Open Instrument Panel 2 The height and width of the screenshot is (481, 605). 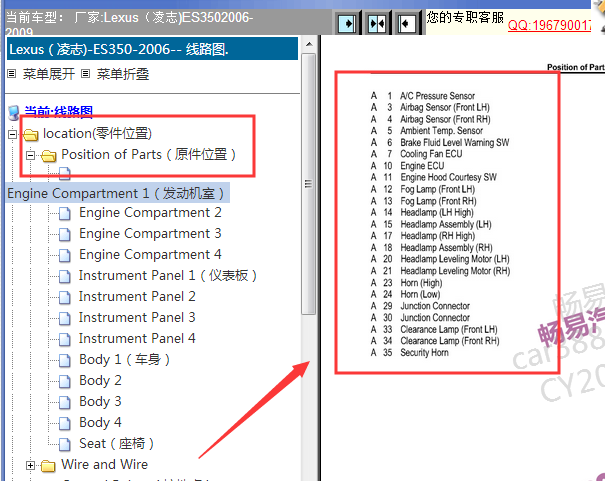(137, 296)
